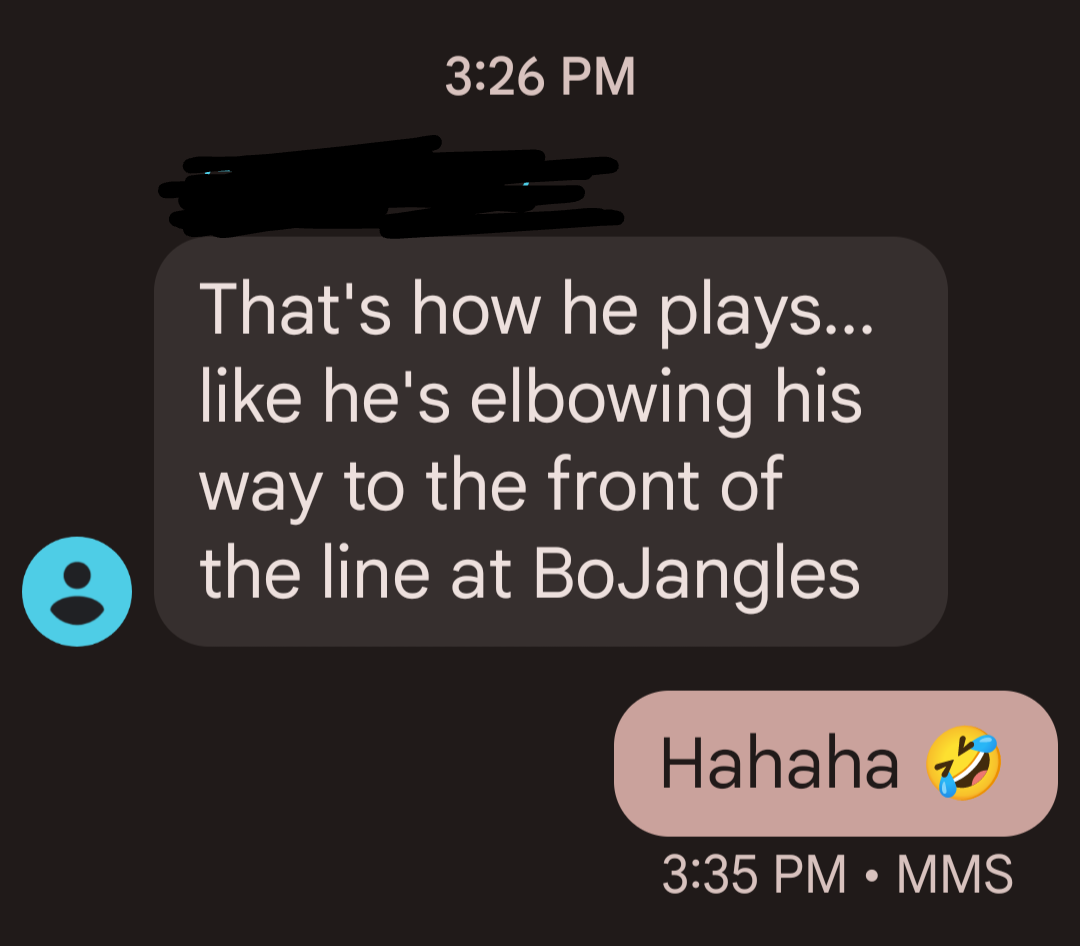Tap the laughing-crying emoji in the reply
Viewport: 1080px width, 946px height.
click(963, 762)
